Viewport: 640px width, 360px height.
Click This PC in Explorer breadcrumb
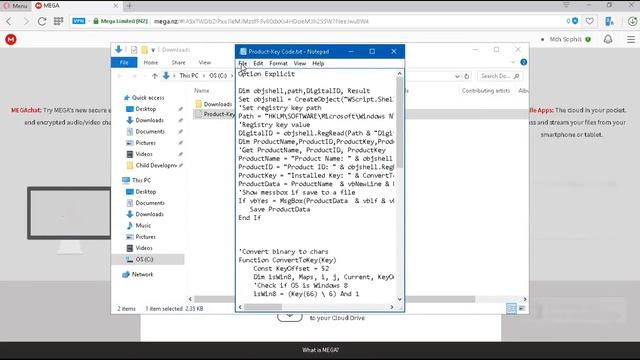189,76
